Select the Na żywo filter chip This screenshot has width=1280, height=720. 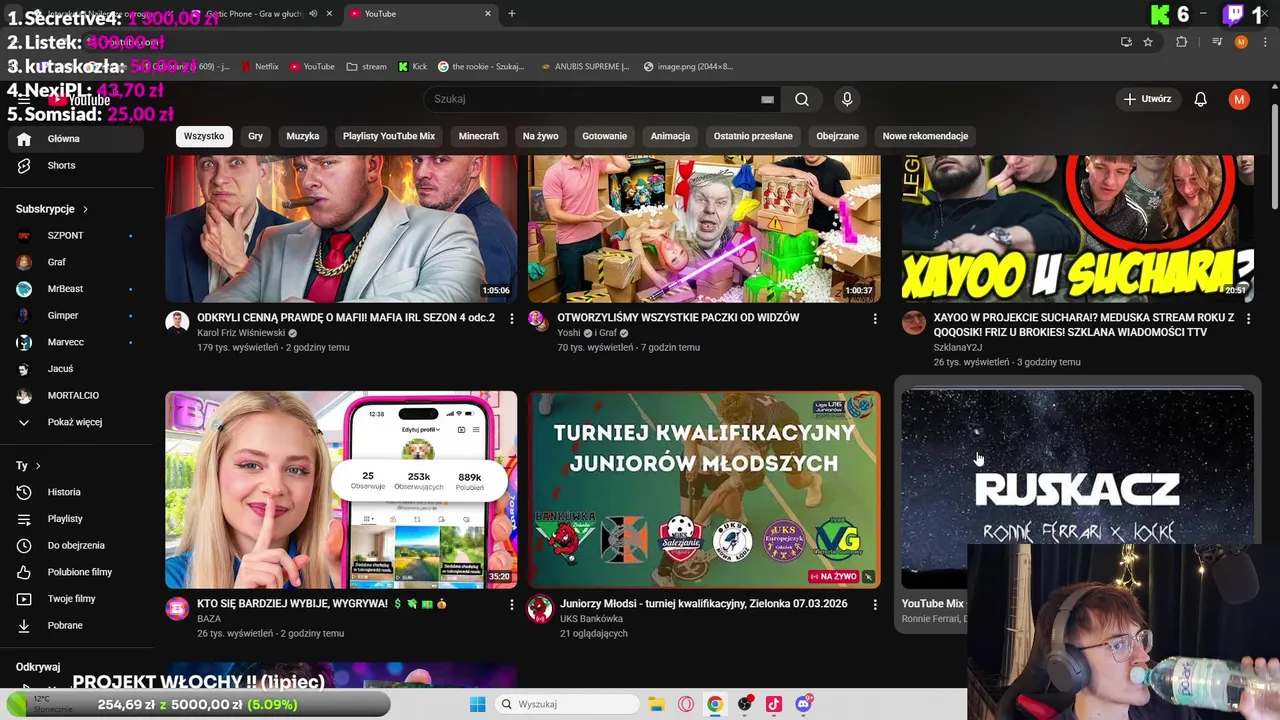[541, 136]
